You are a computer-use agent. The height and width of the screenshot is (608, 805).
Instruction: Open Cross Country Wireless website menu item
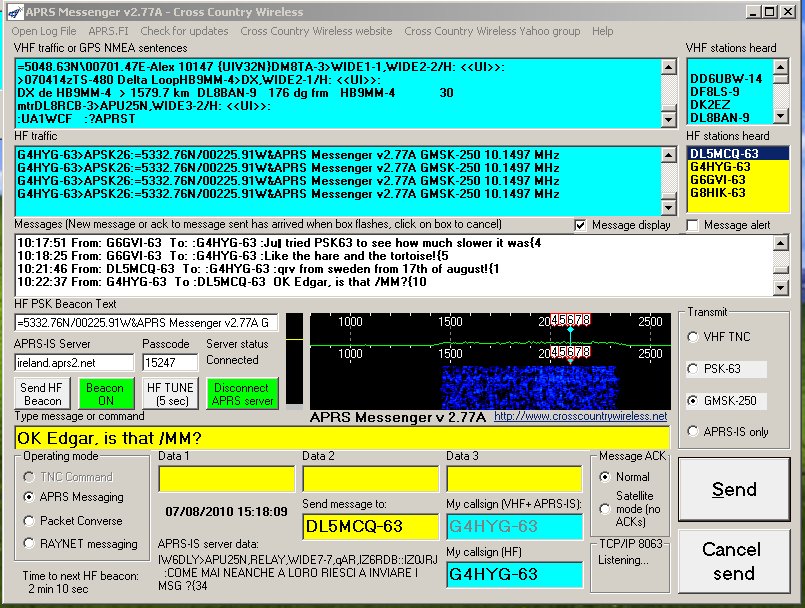(316, 31)
